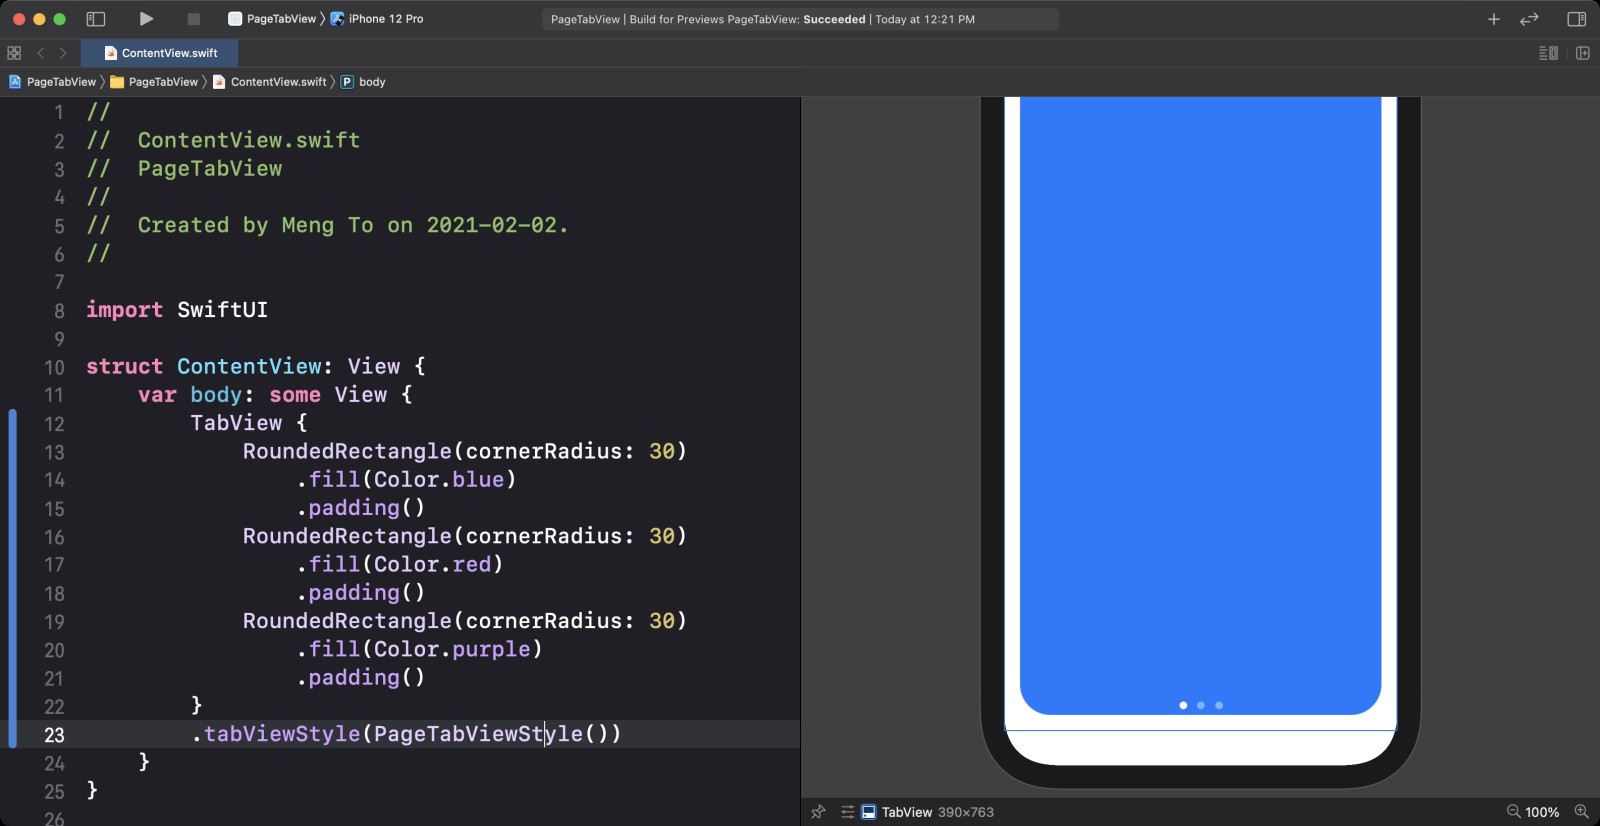
Task: Click 'RoundedRectangle' on line 19
Action: click(347, 621)
